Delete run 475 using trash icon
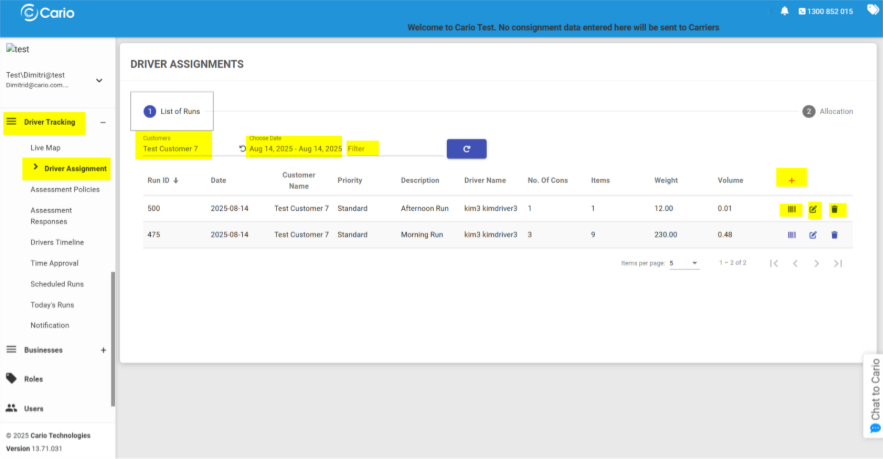 pyautogui.click(x=835, y=235)
